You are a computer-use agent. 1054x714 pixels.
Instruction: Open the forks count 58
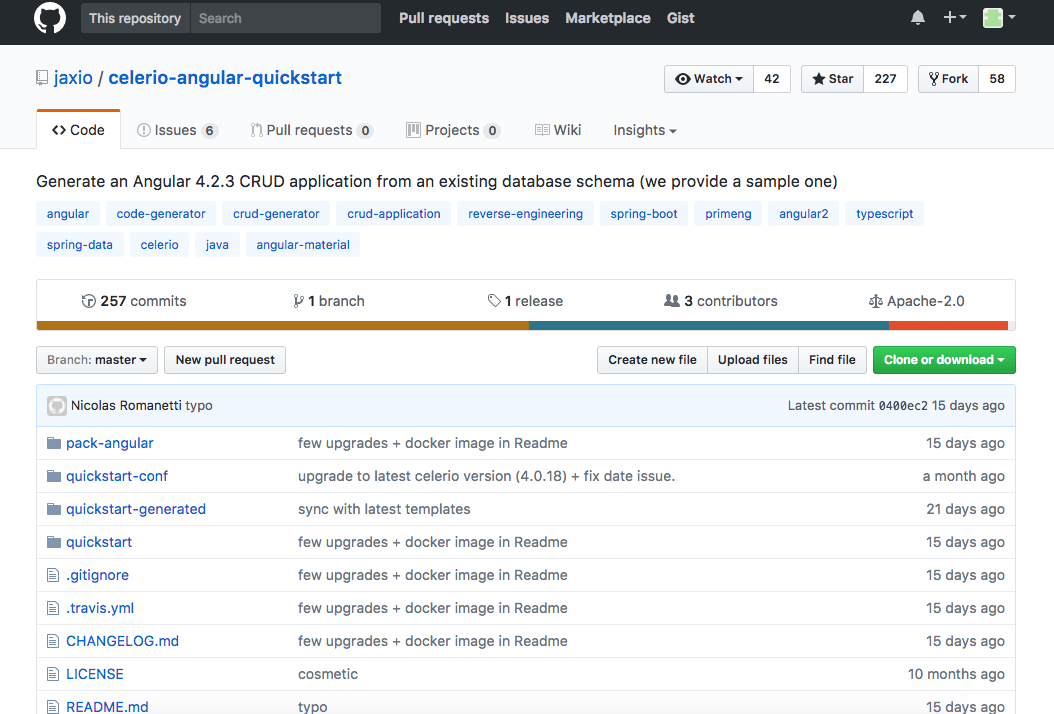click(x=997, y=79)
